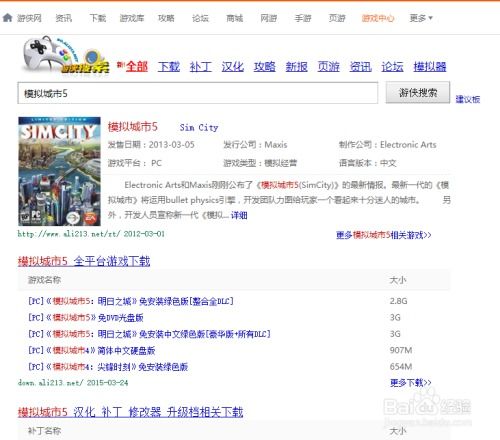Screen dimensions: 500x440
Task: Click the home icon beside 游侠网
Action: click(x=7, y=18)
